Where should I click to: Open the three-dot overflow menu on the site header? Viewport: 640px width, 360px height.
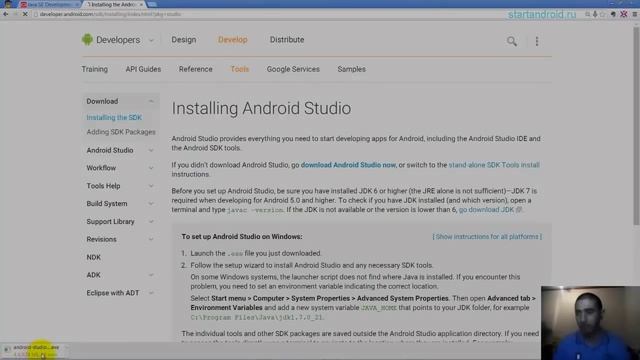[537, 41]
